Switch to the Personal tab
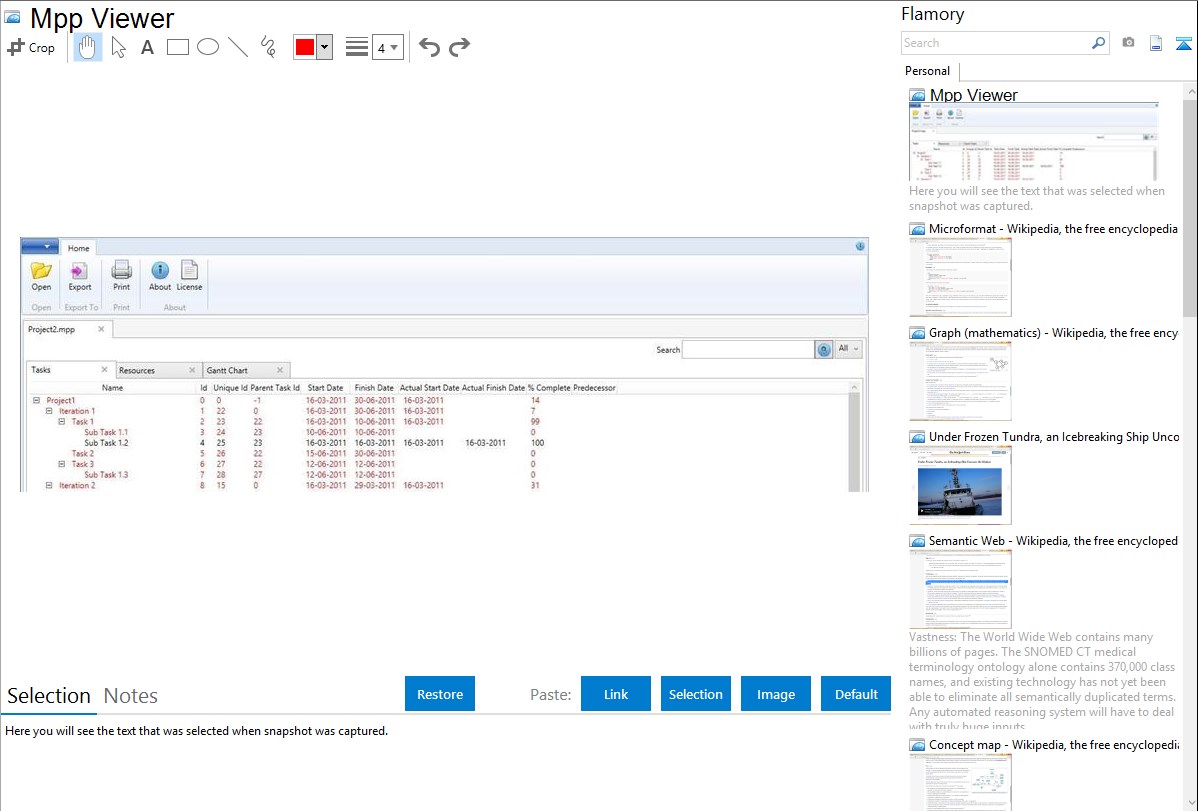The image size is (1198, 811). pyautogui.click(x=928, y=71)
